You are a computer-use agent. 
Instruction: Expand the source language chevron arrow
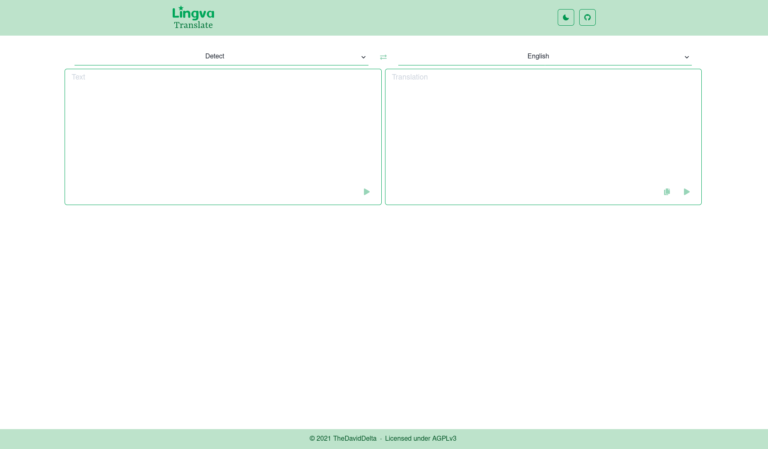pos(363,57)
